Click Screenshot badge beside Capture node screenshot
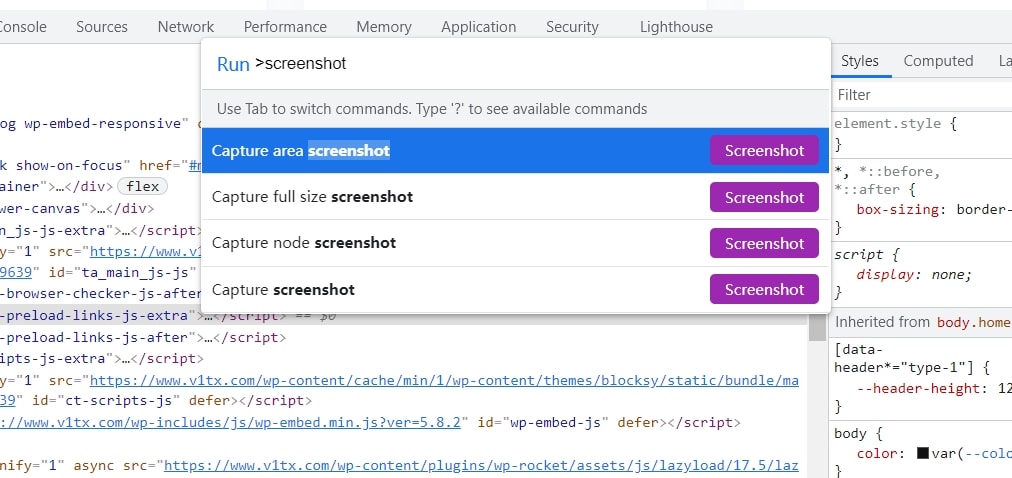The width and height of the screenshot is (1012, 478). point(764,243)
